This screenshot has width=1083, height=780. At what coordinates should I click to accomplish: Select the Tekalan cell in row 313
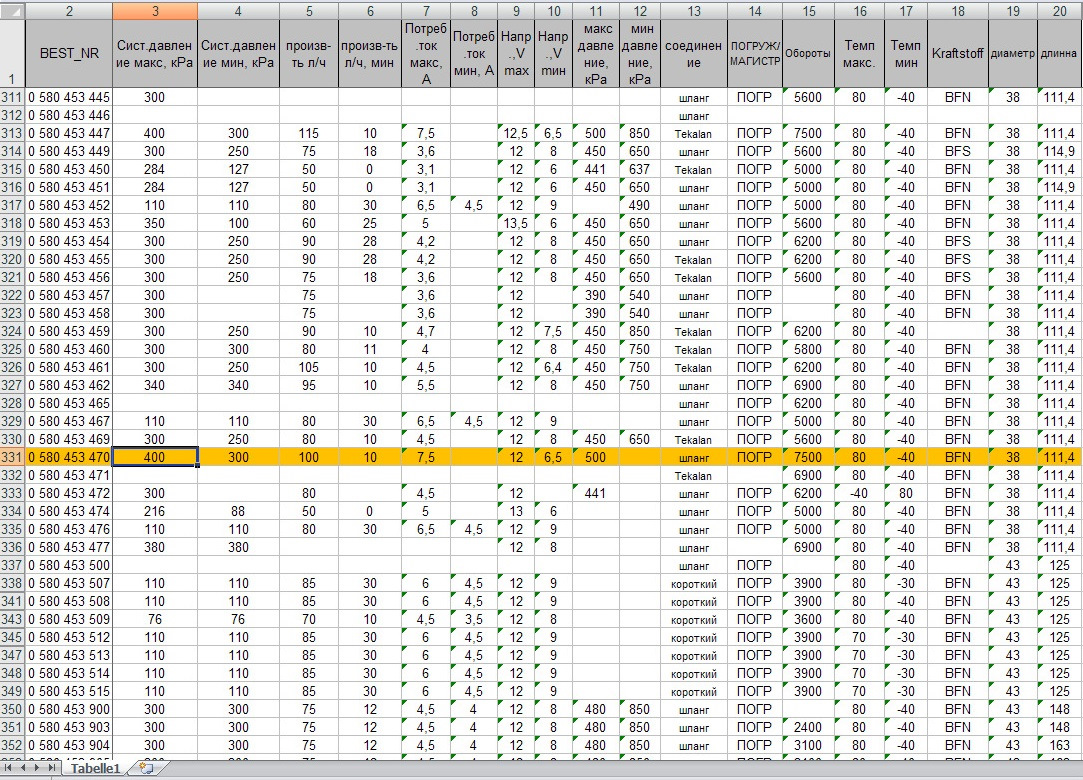(x=694, y=134)
